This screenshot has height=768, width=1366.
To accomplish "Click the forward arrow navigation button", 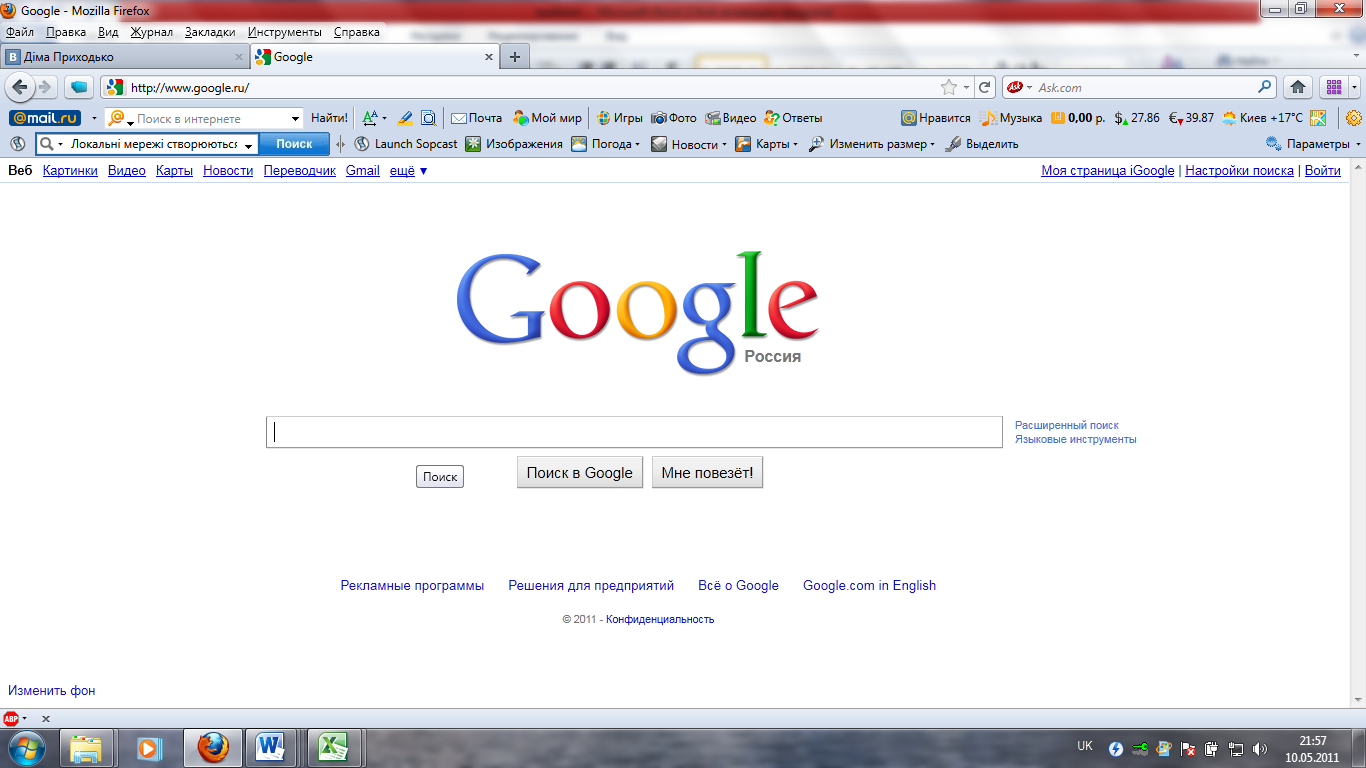I will [x=44, y=87].
